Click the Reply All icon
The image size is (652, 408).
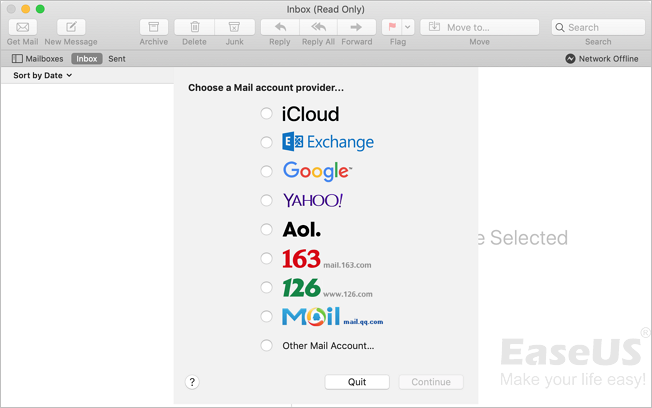pyautogui.click(x=318, y=27)
